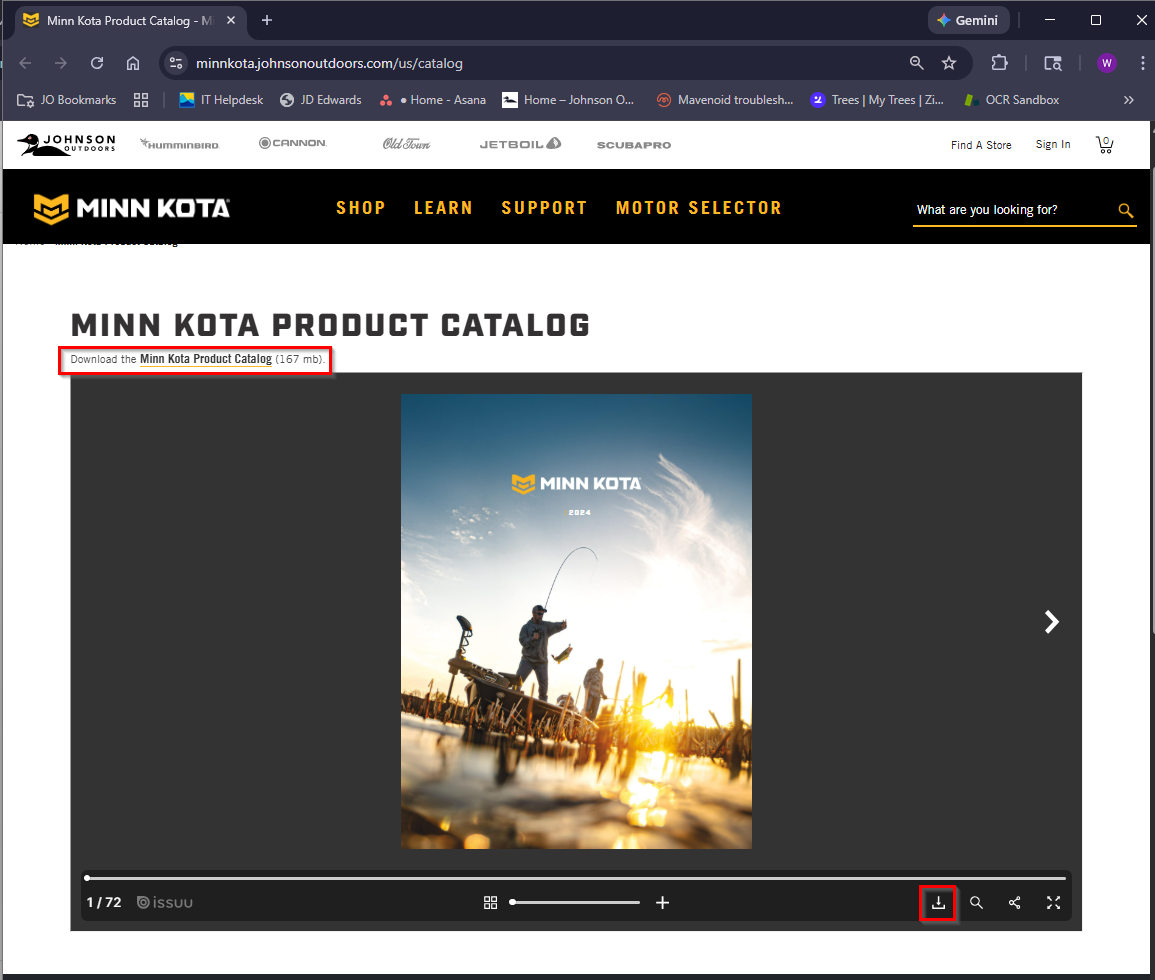Click the Sign In link
The height and width of the screenshot is (980, 1155).
1052,145
